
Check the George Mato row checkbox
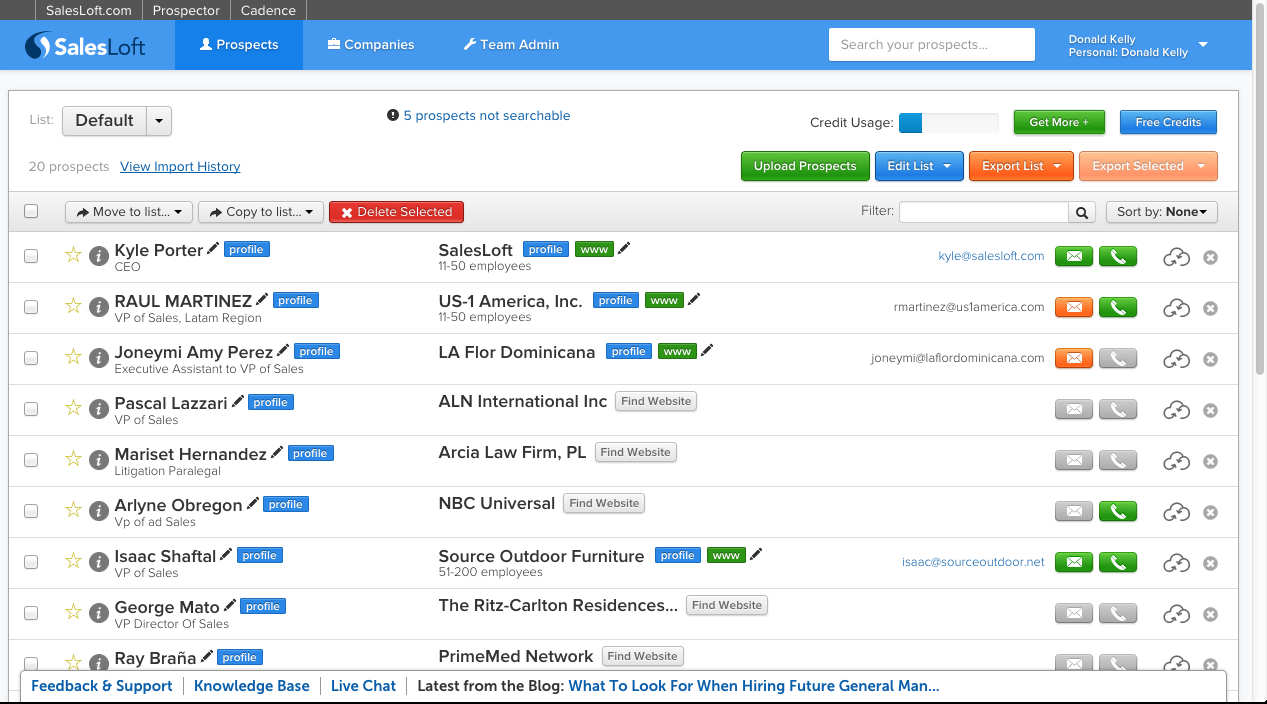click(x=31, y=613)
